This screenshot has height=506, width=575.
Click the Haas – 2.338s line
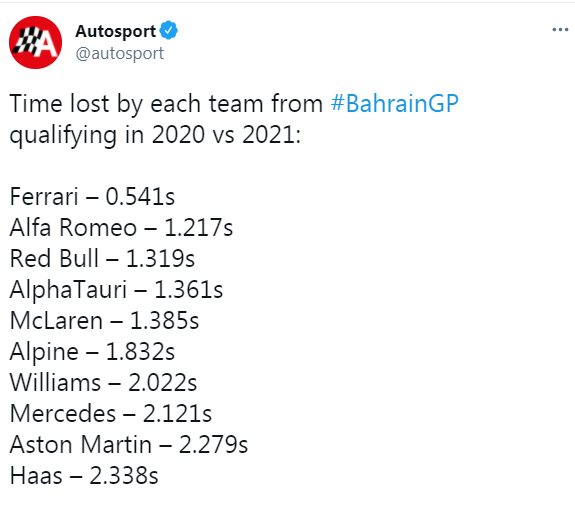(84, 476)
